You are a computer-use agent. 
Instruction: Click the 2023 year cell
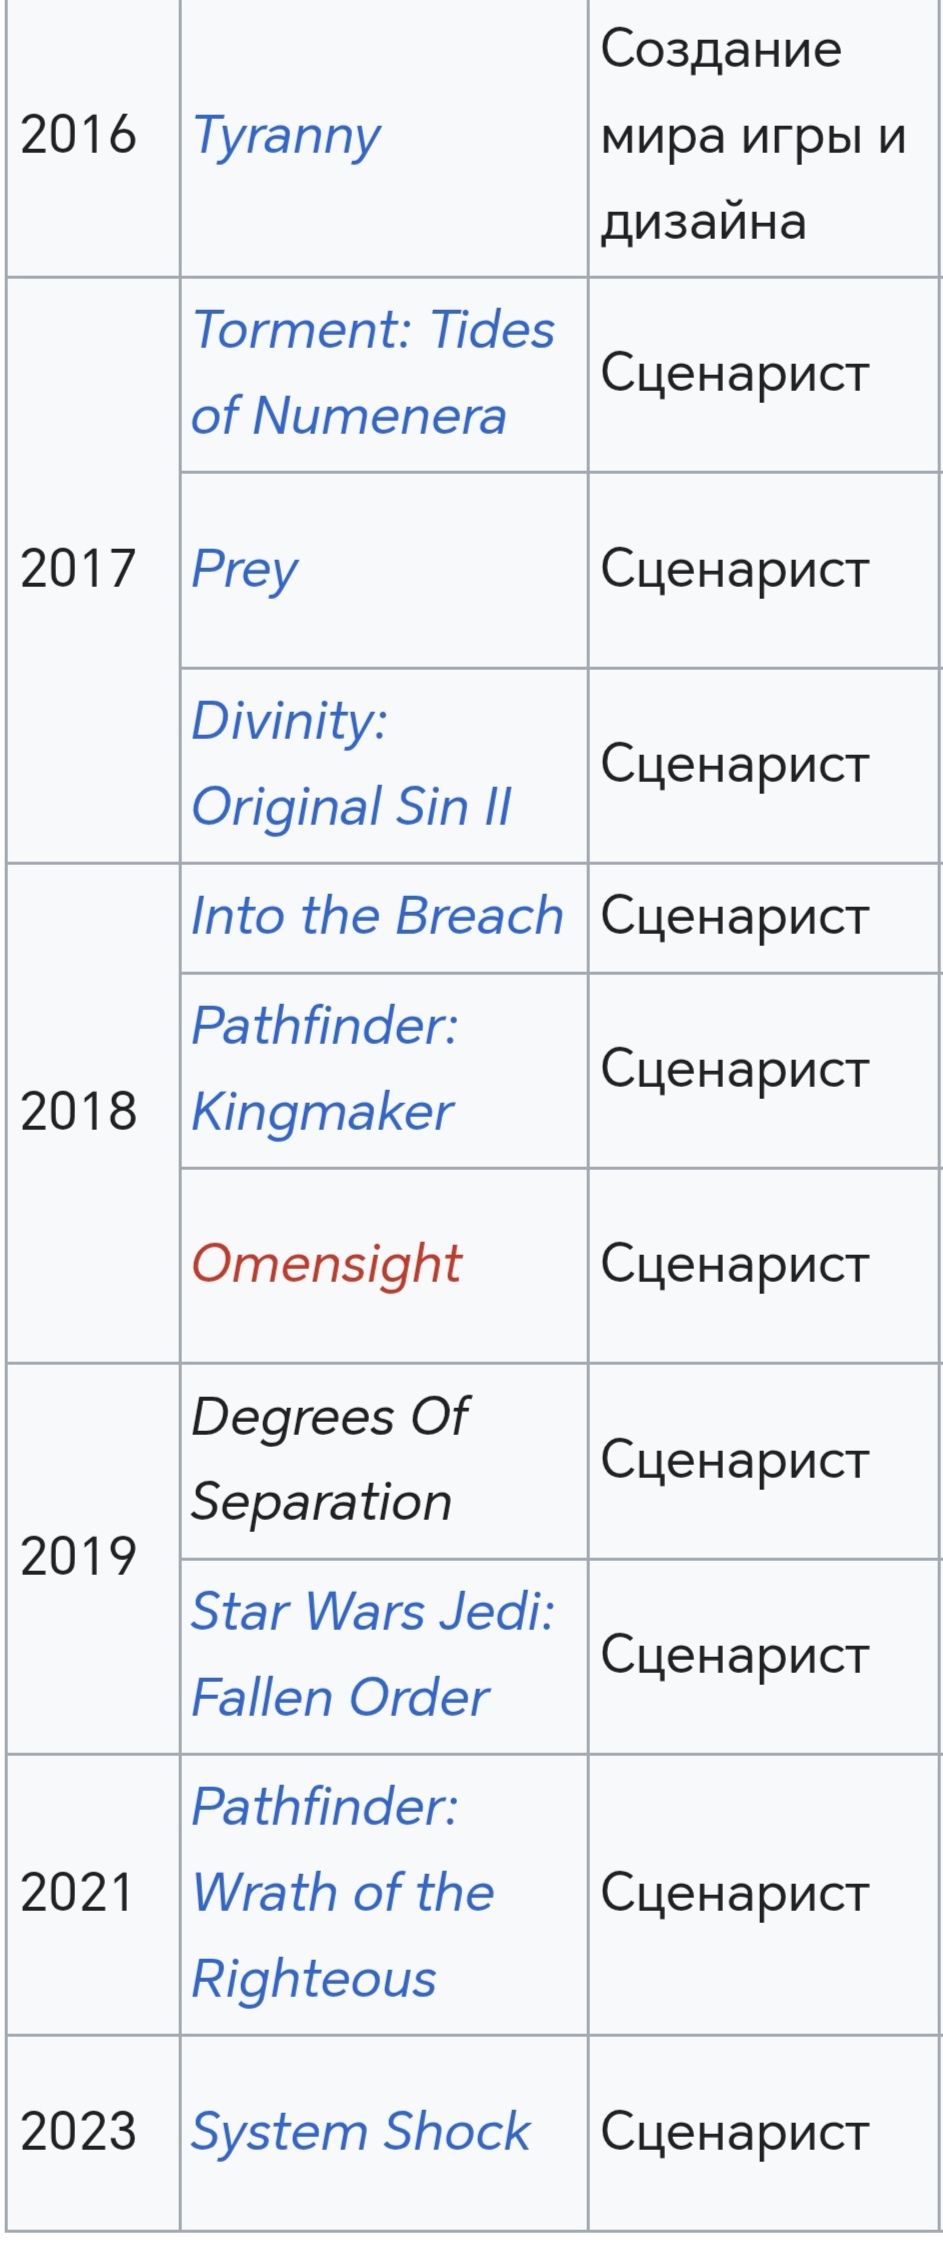(93, 2131)
